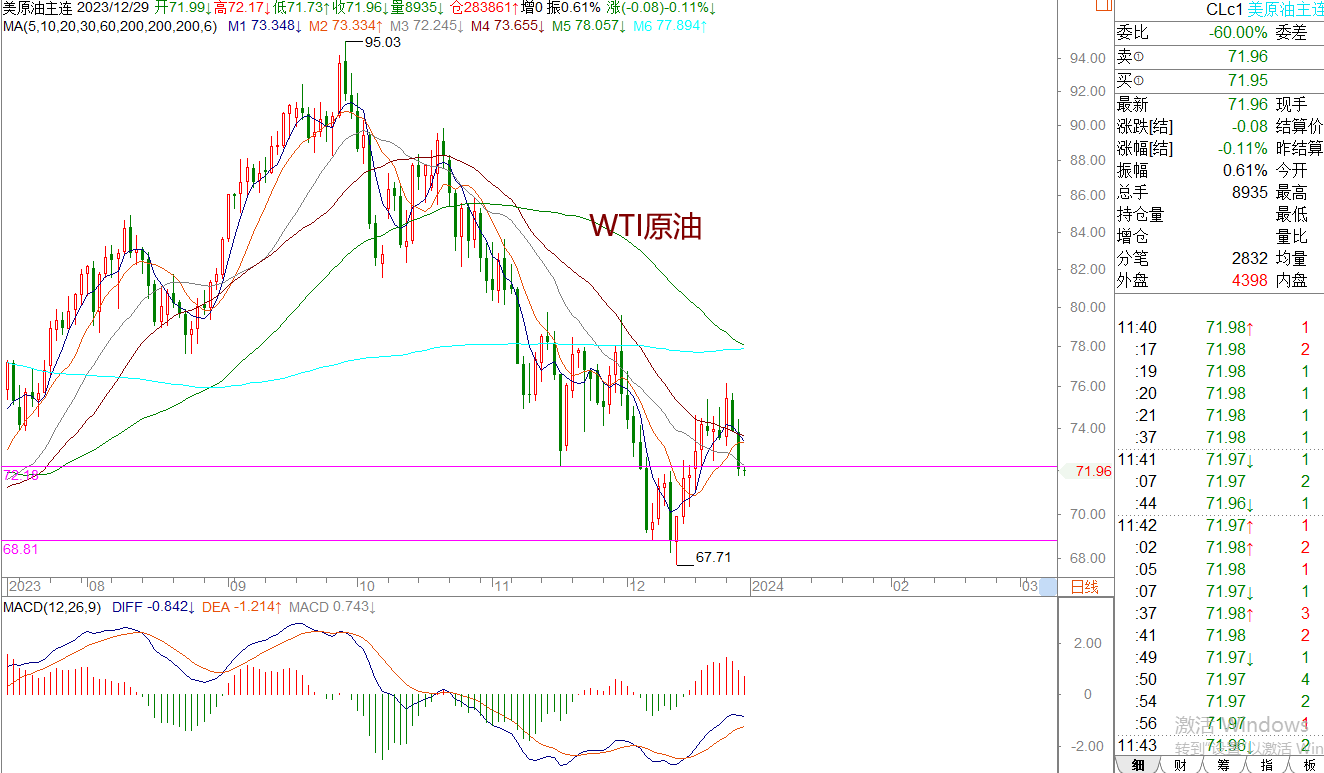Switch to the 财 tab
The height and width of the screenshot is (773, 1324).
pos(1181,765)
